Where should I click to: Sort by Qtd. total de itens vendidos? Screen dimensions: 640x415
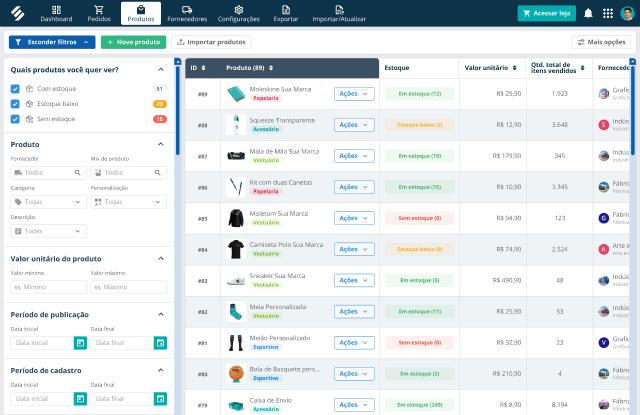click(x=582, y=68)
